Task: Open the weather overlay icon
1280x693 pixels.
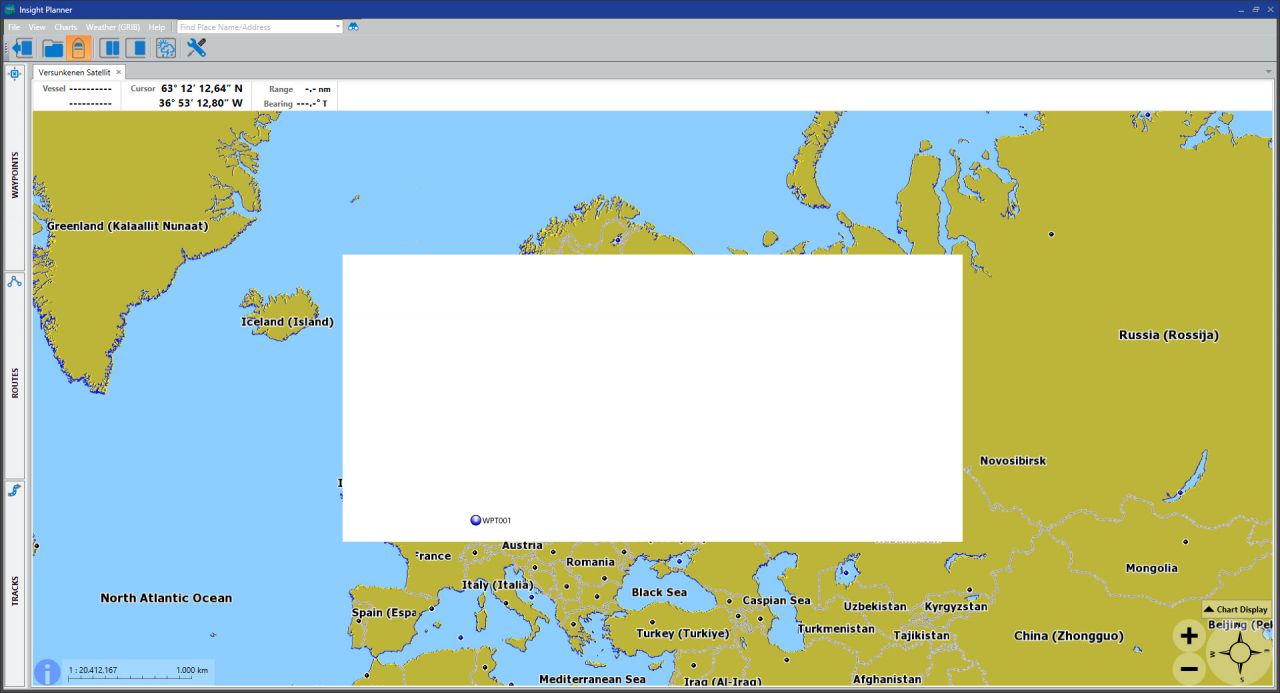Action: pos(166,48)
